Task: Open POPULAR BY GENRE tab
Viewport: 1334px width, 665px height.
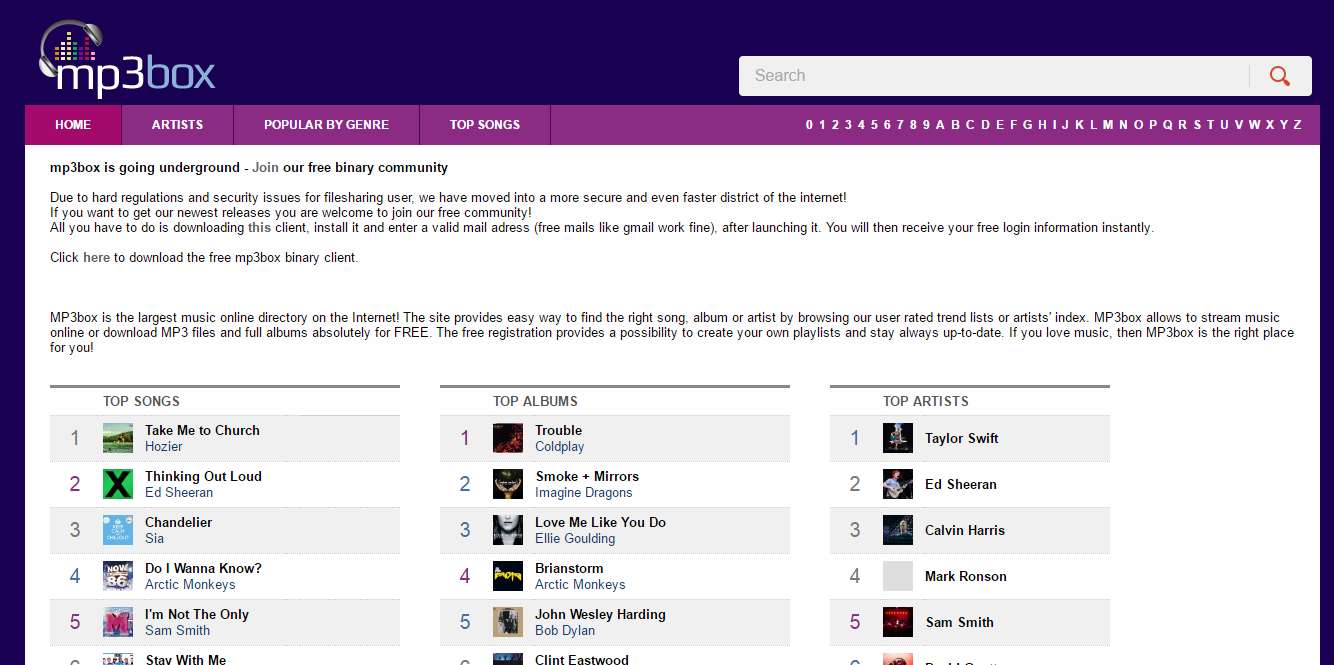Action: 326,125
